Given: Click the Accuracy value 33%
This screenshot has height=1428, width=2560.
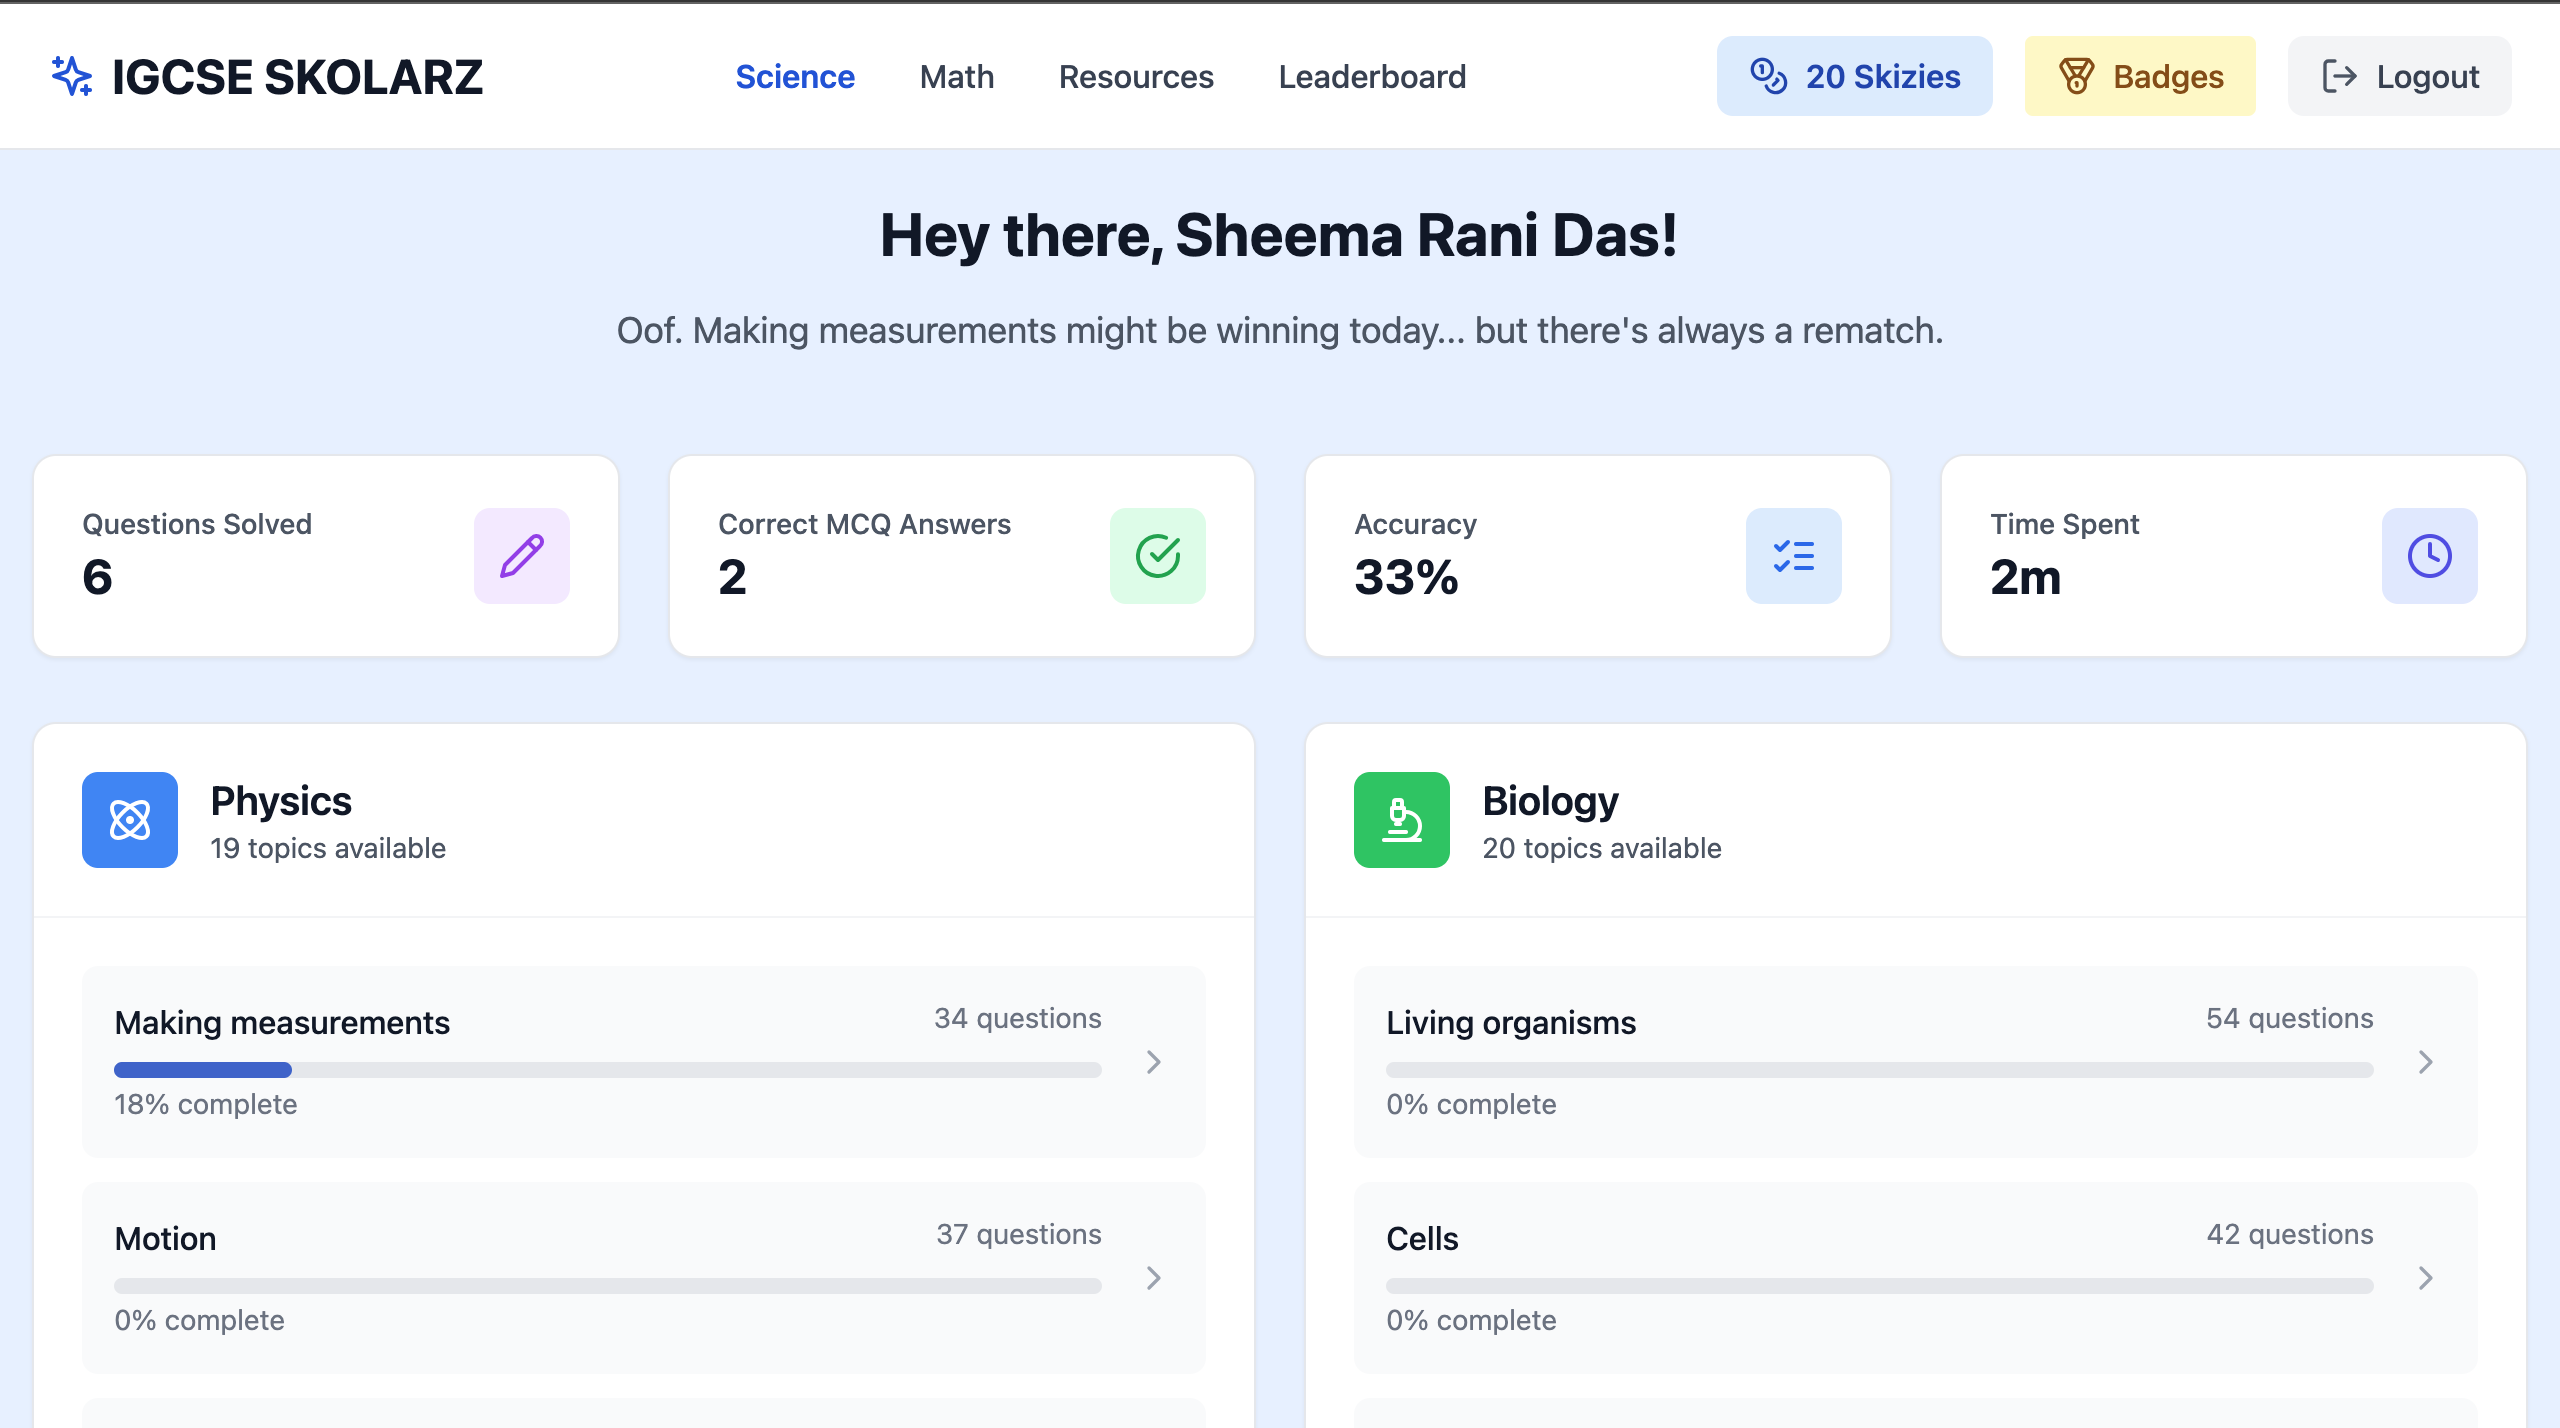Looking at the screenshot, I should (x=1406, y=577).
